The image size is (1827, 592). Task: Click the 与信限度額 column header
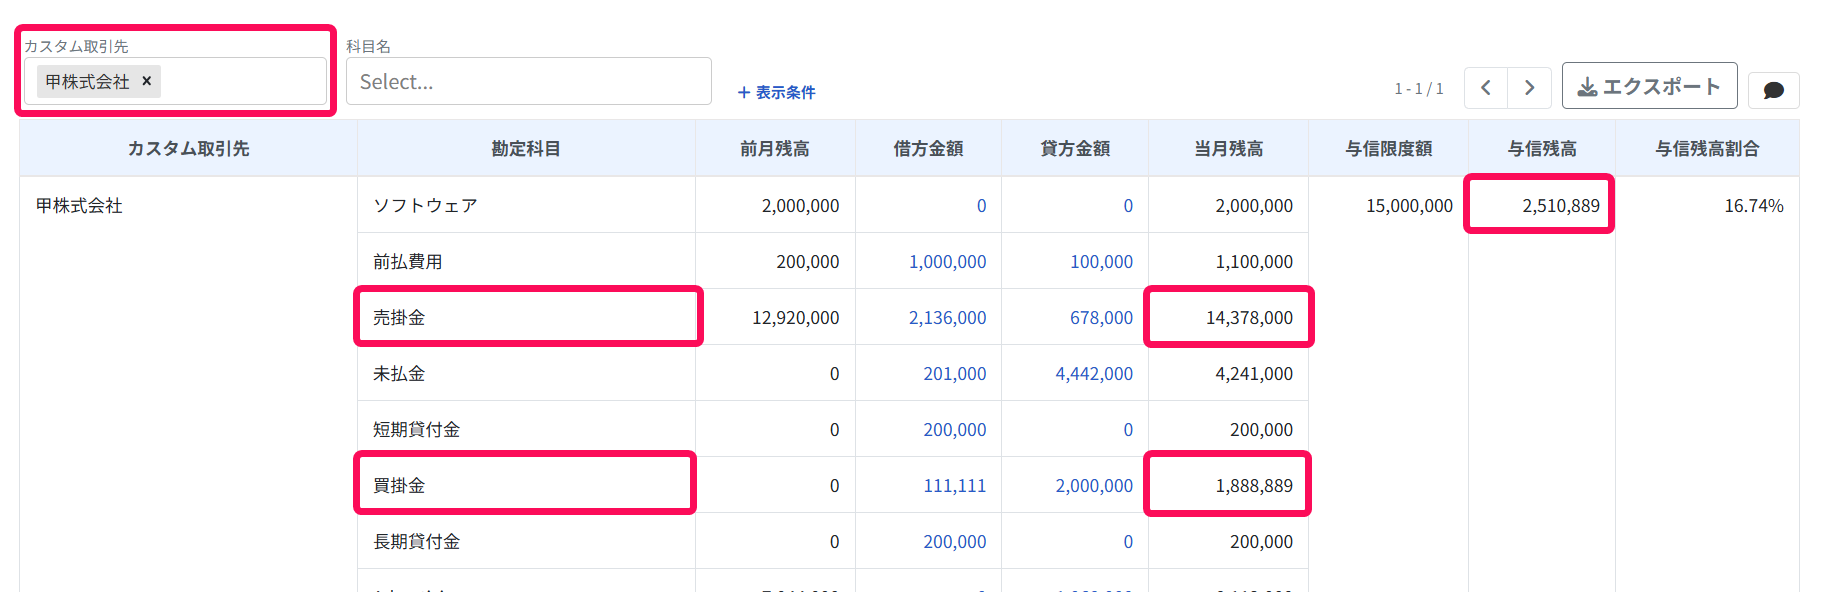pyautogui.click(x=1389, y=148)
